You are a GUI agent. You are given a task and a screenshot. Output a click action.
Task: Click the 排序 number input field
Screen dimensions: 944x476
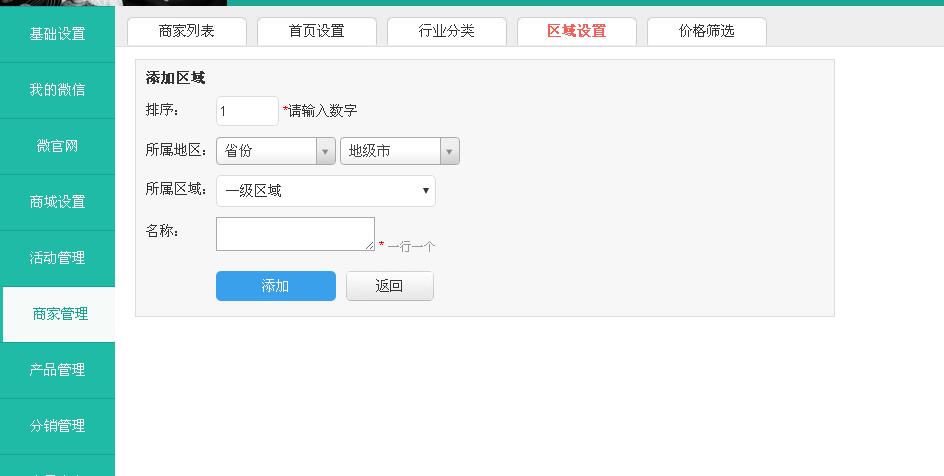coord(247,111)
